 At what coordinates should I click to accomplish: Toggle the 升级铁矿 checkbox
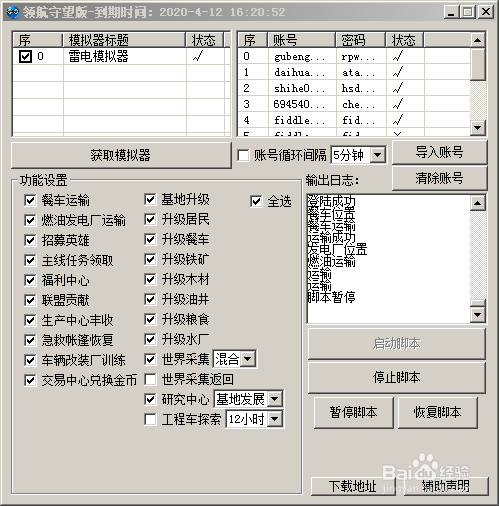click(150, 259)
